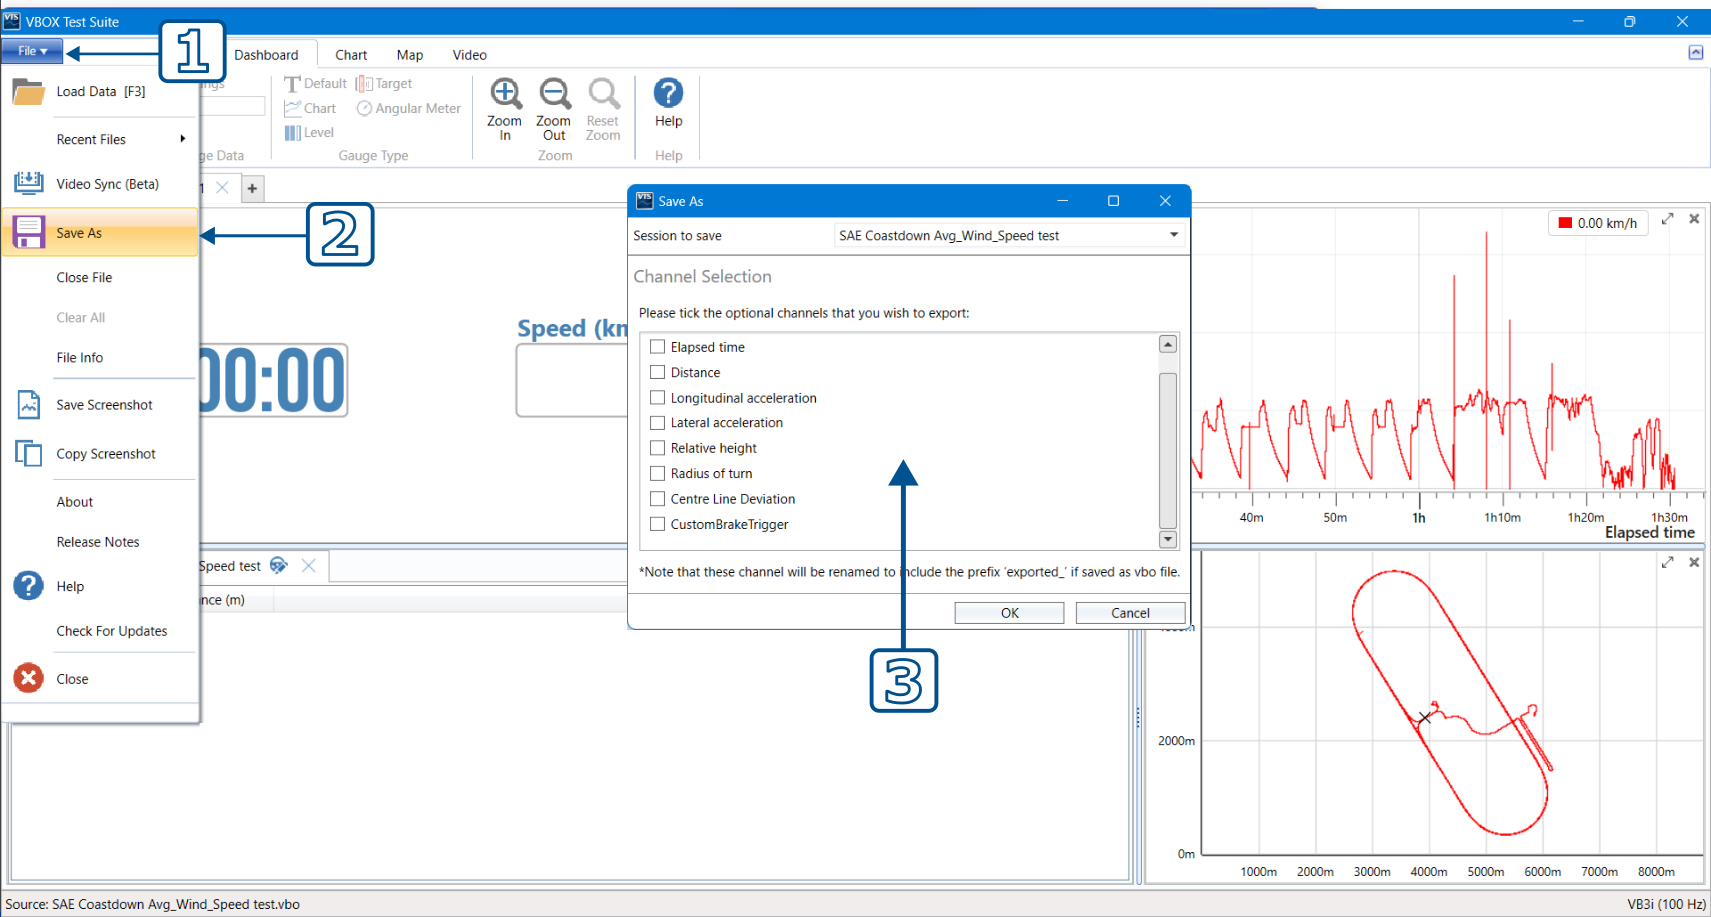Open the Video ribbon tab
1711x917 pixels.
pyautogui.click(x=469, y=55)
